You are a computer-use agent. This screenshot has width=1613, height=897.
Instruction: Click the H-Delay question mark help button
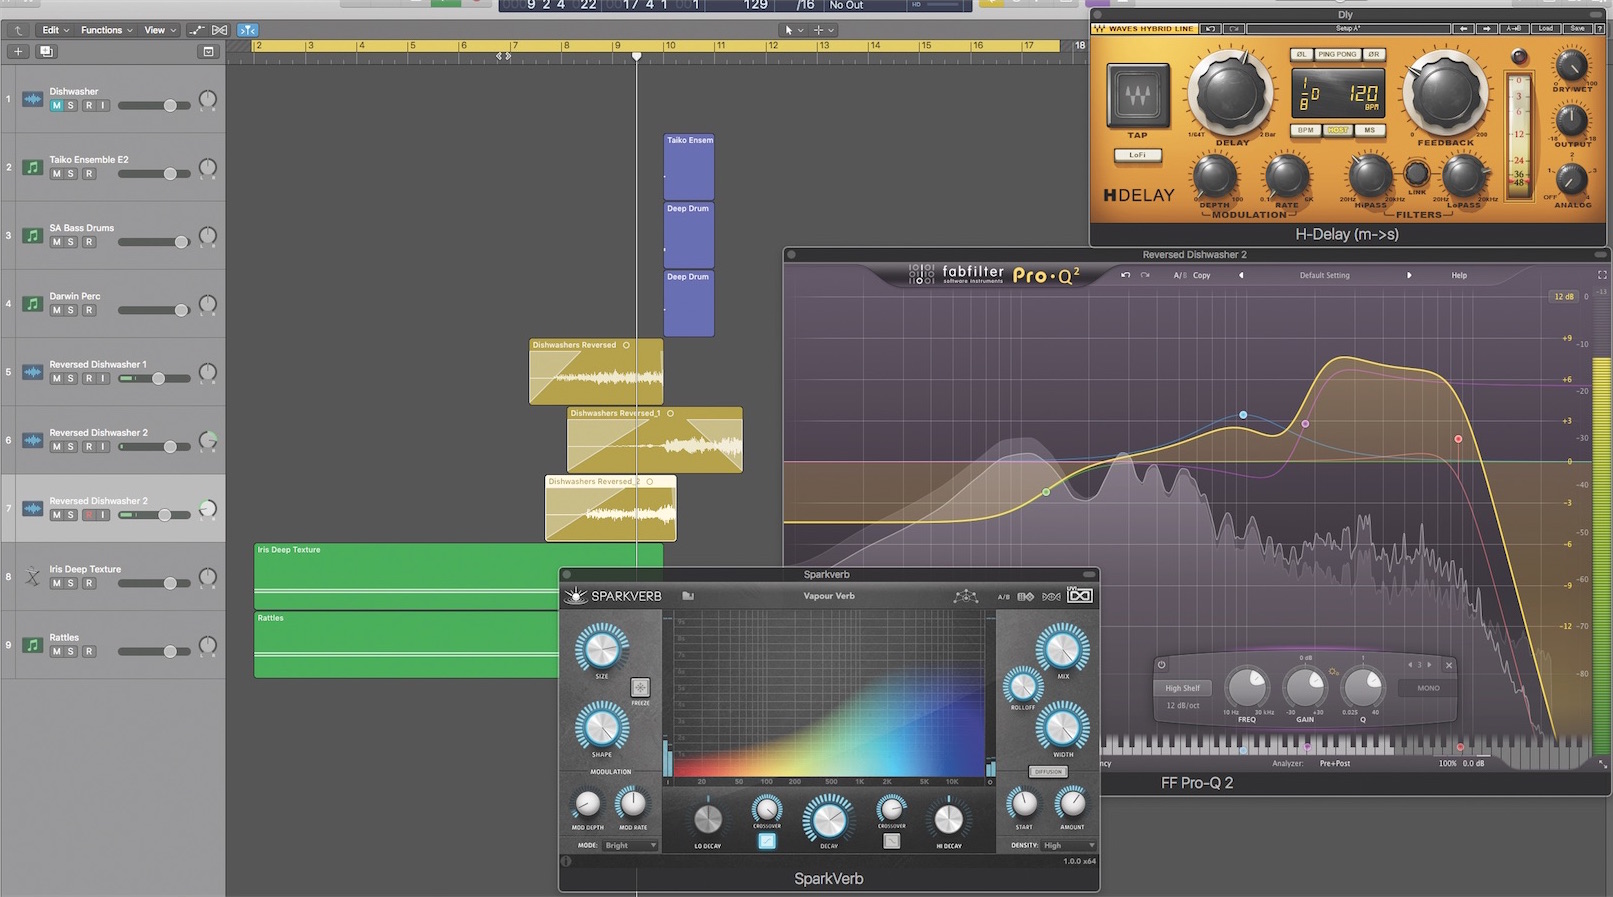1600,29
